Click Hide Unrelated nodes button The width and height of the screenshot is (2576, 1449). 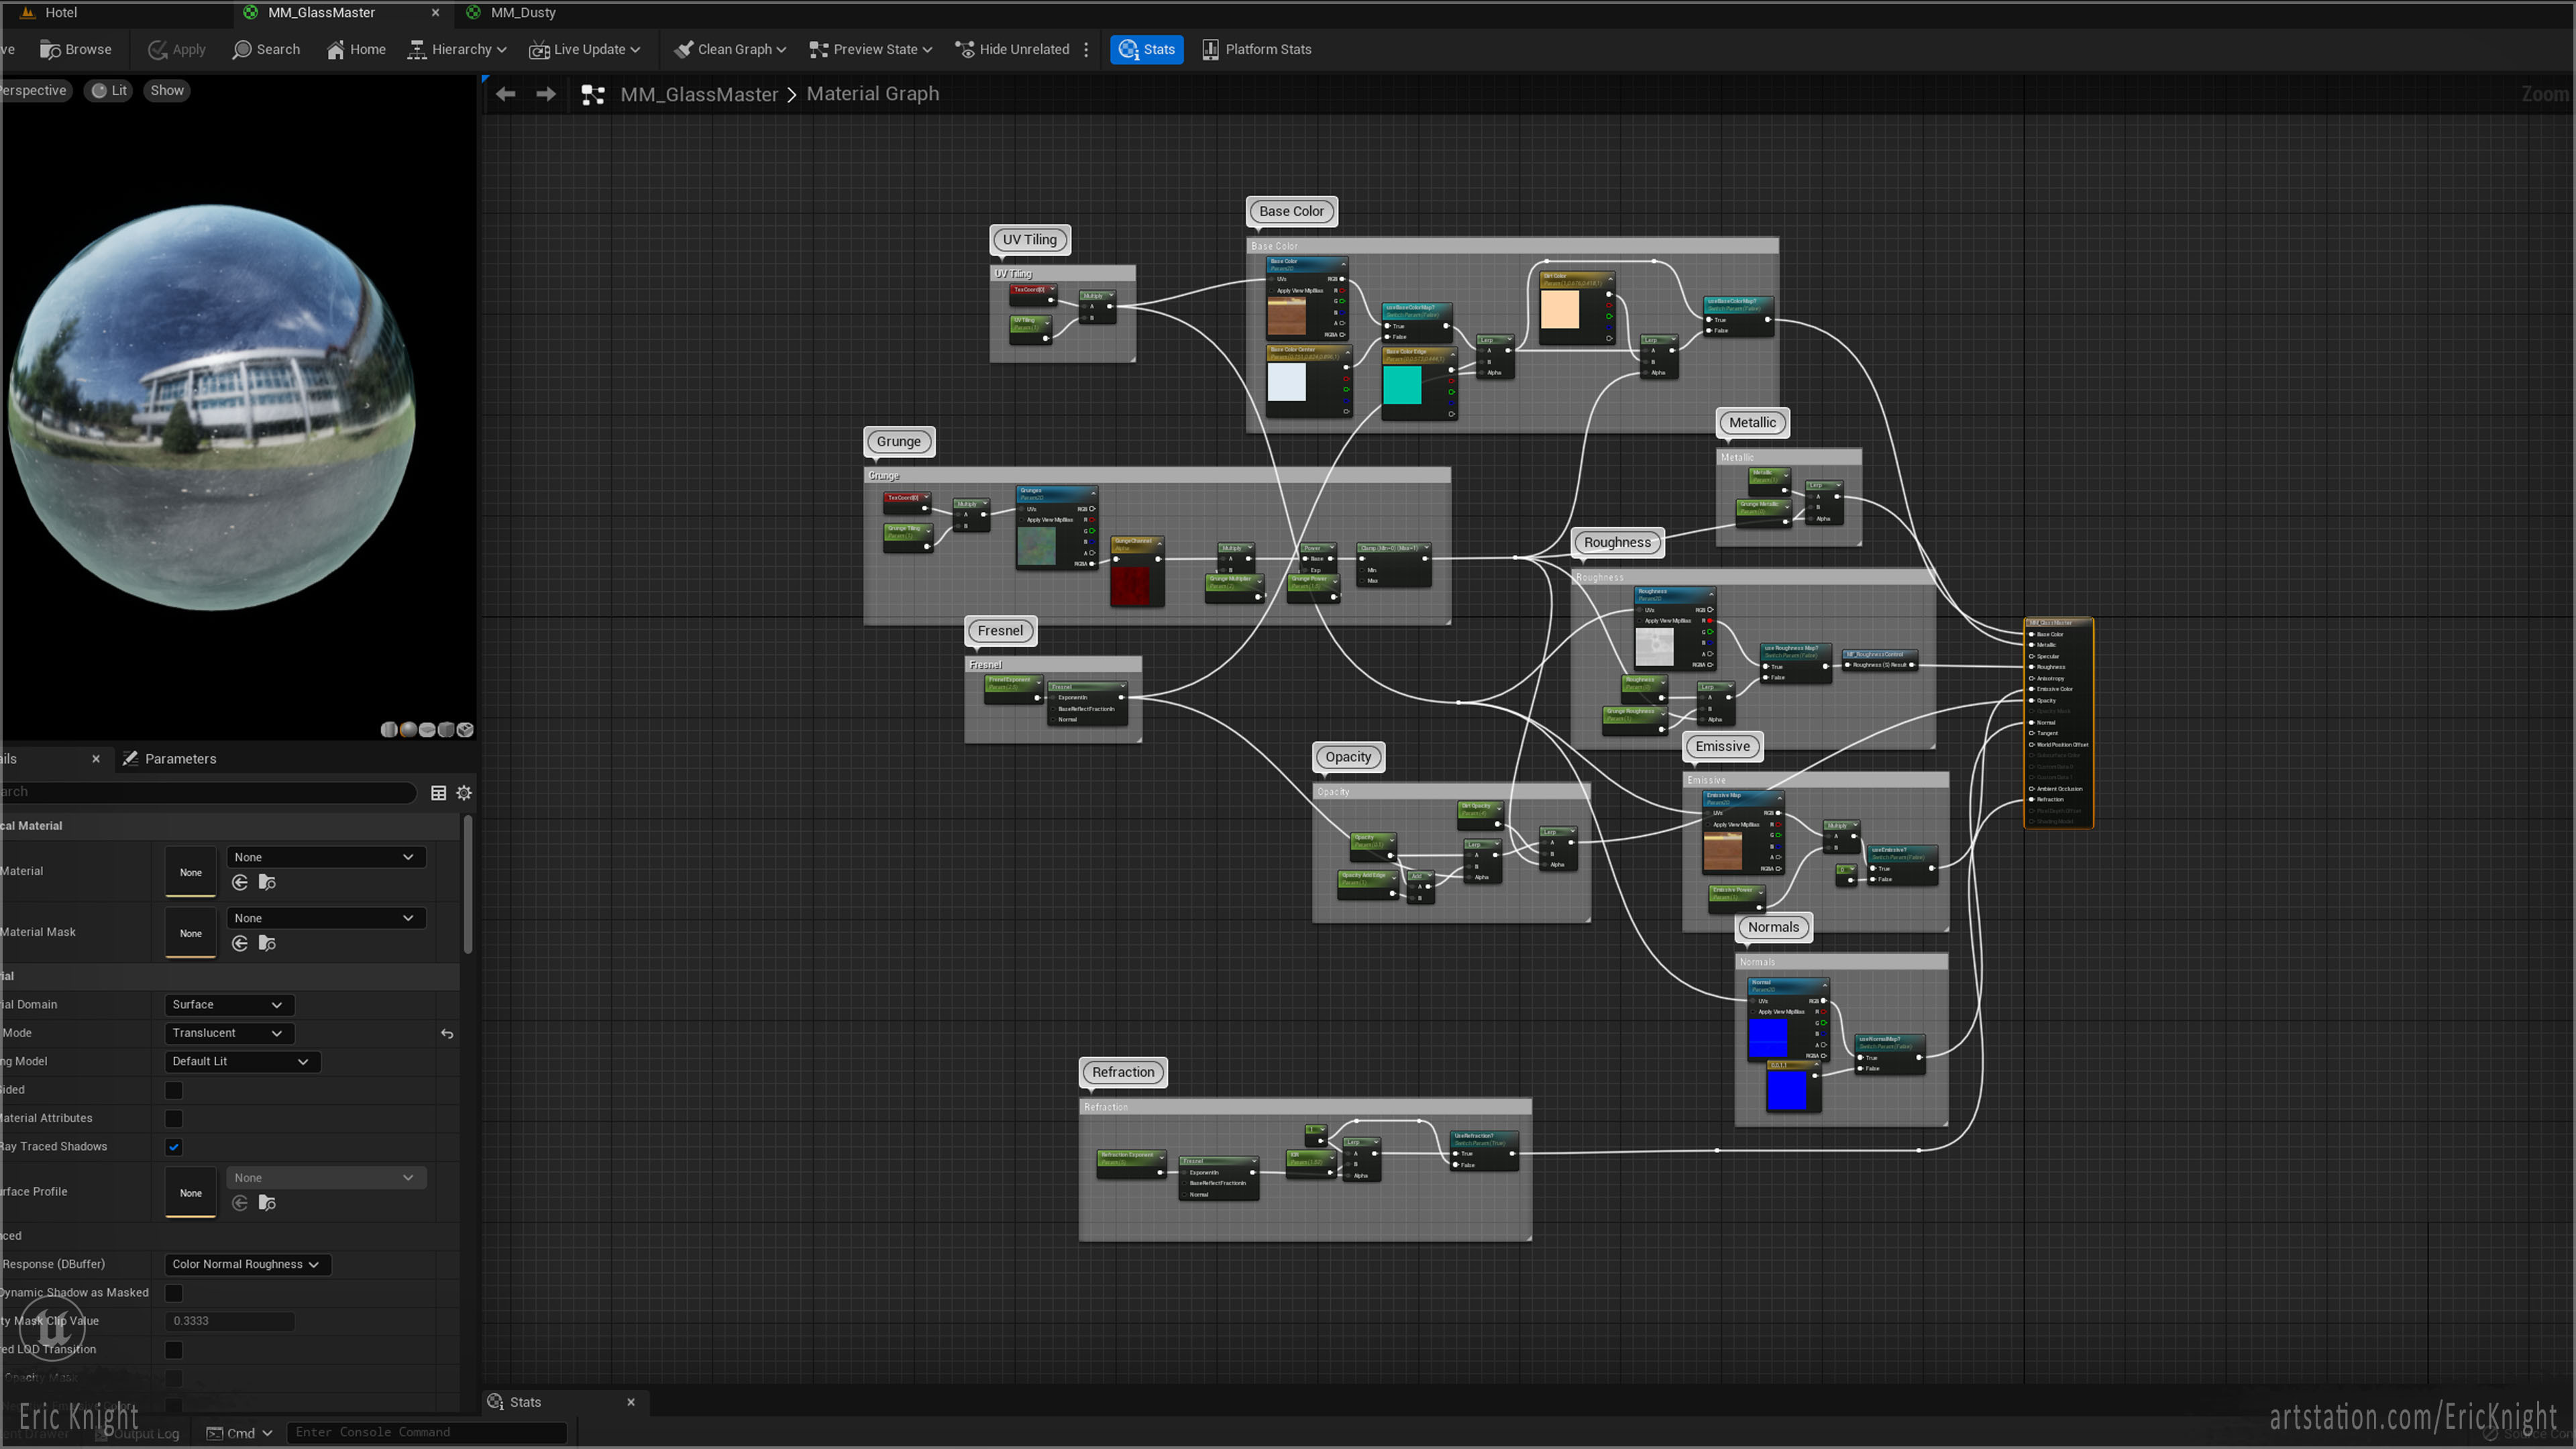(1012, 49)
